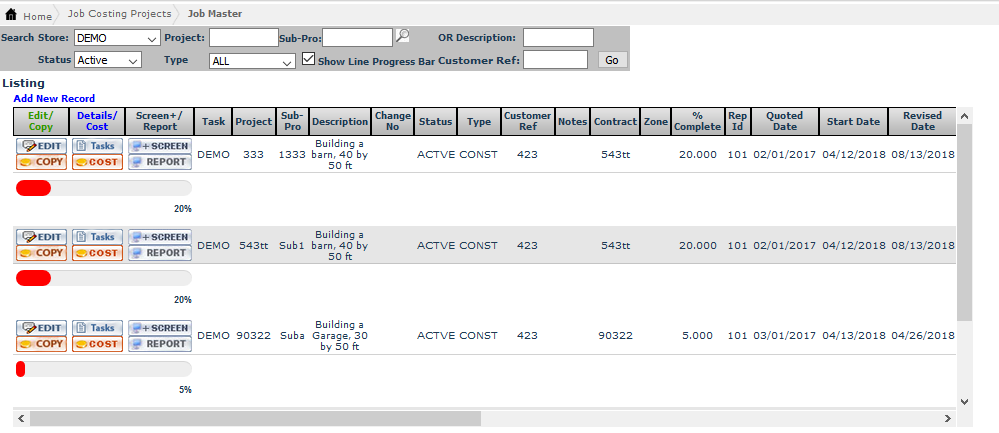Click the Home icon in breadcrumb
This screenshot has height=433, width=999.
11,15
